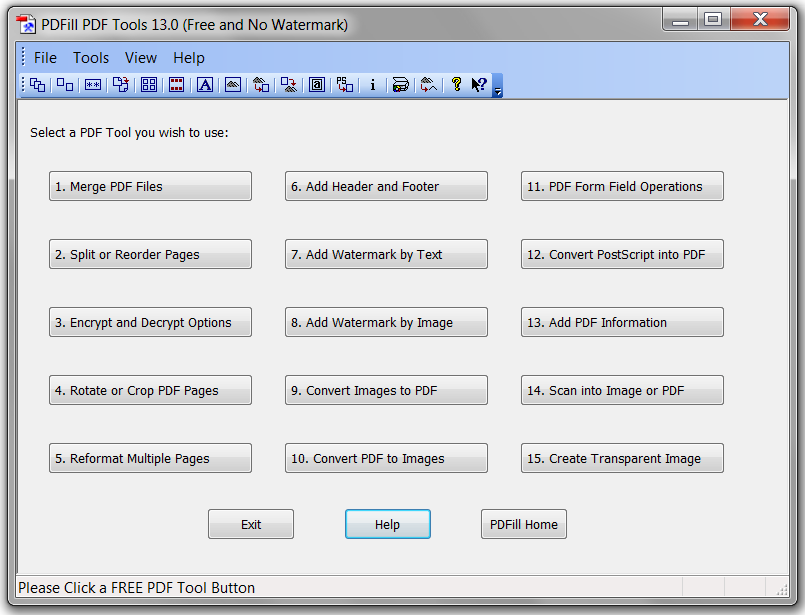Click the Create Transparent Image toolbar icon
Image resolution: width=805 pixels, height=615 pixels.
[429, 85]
